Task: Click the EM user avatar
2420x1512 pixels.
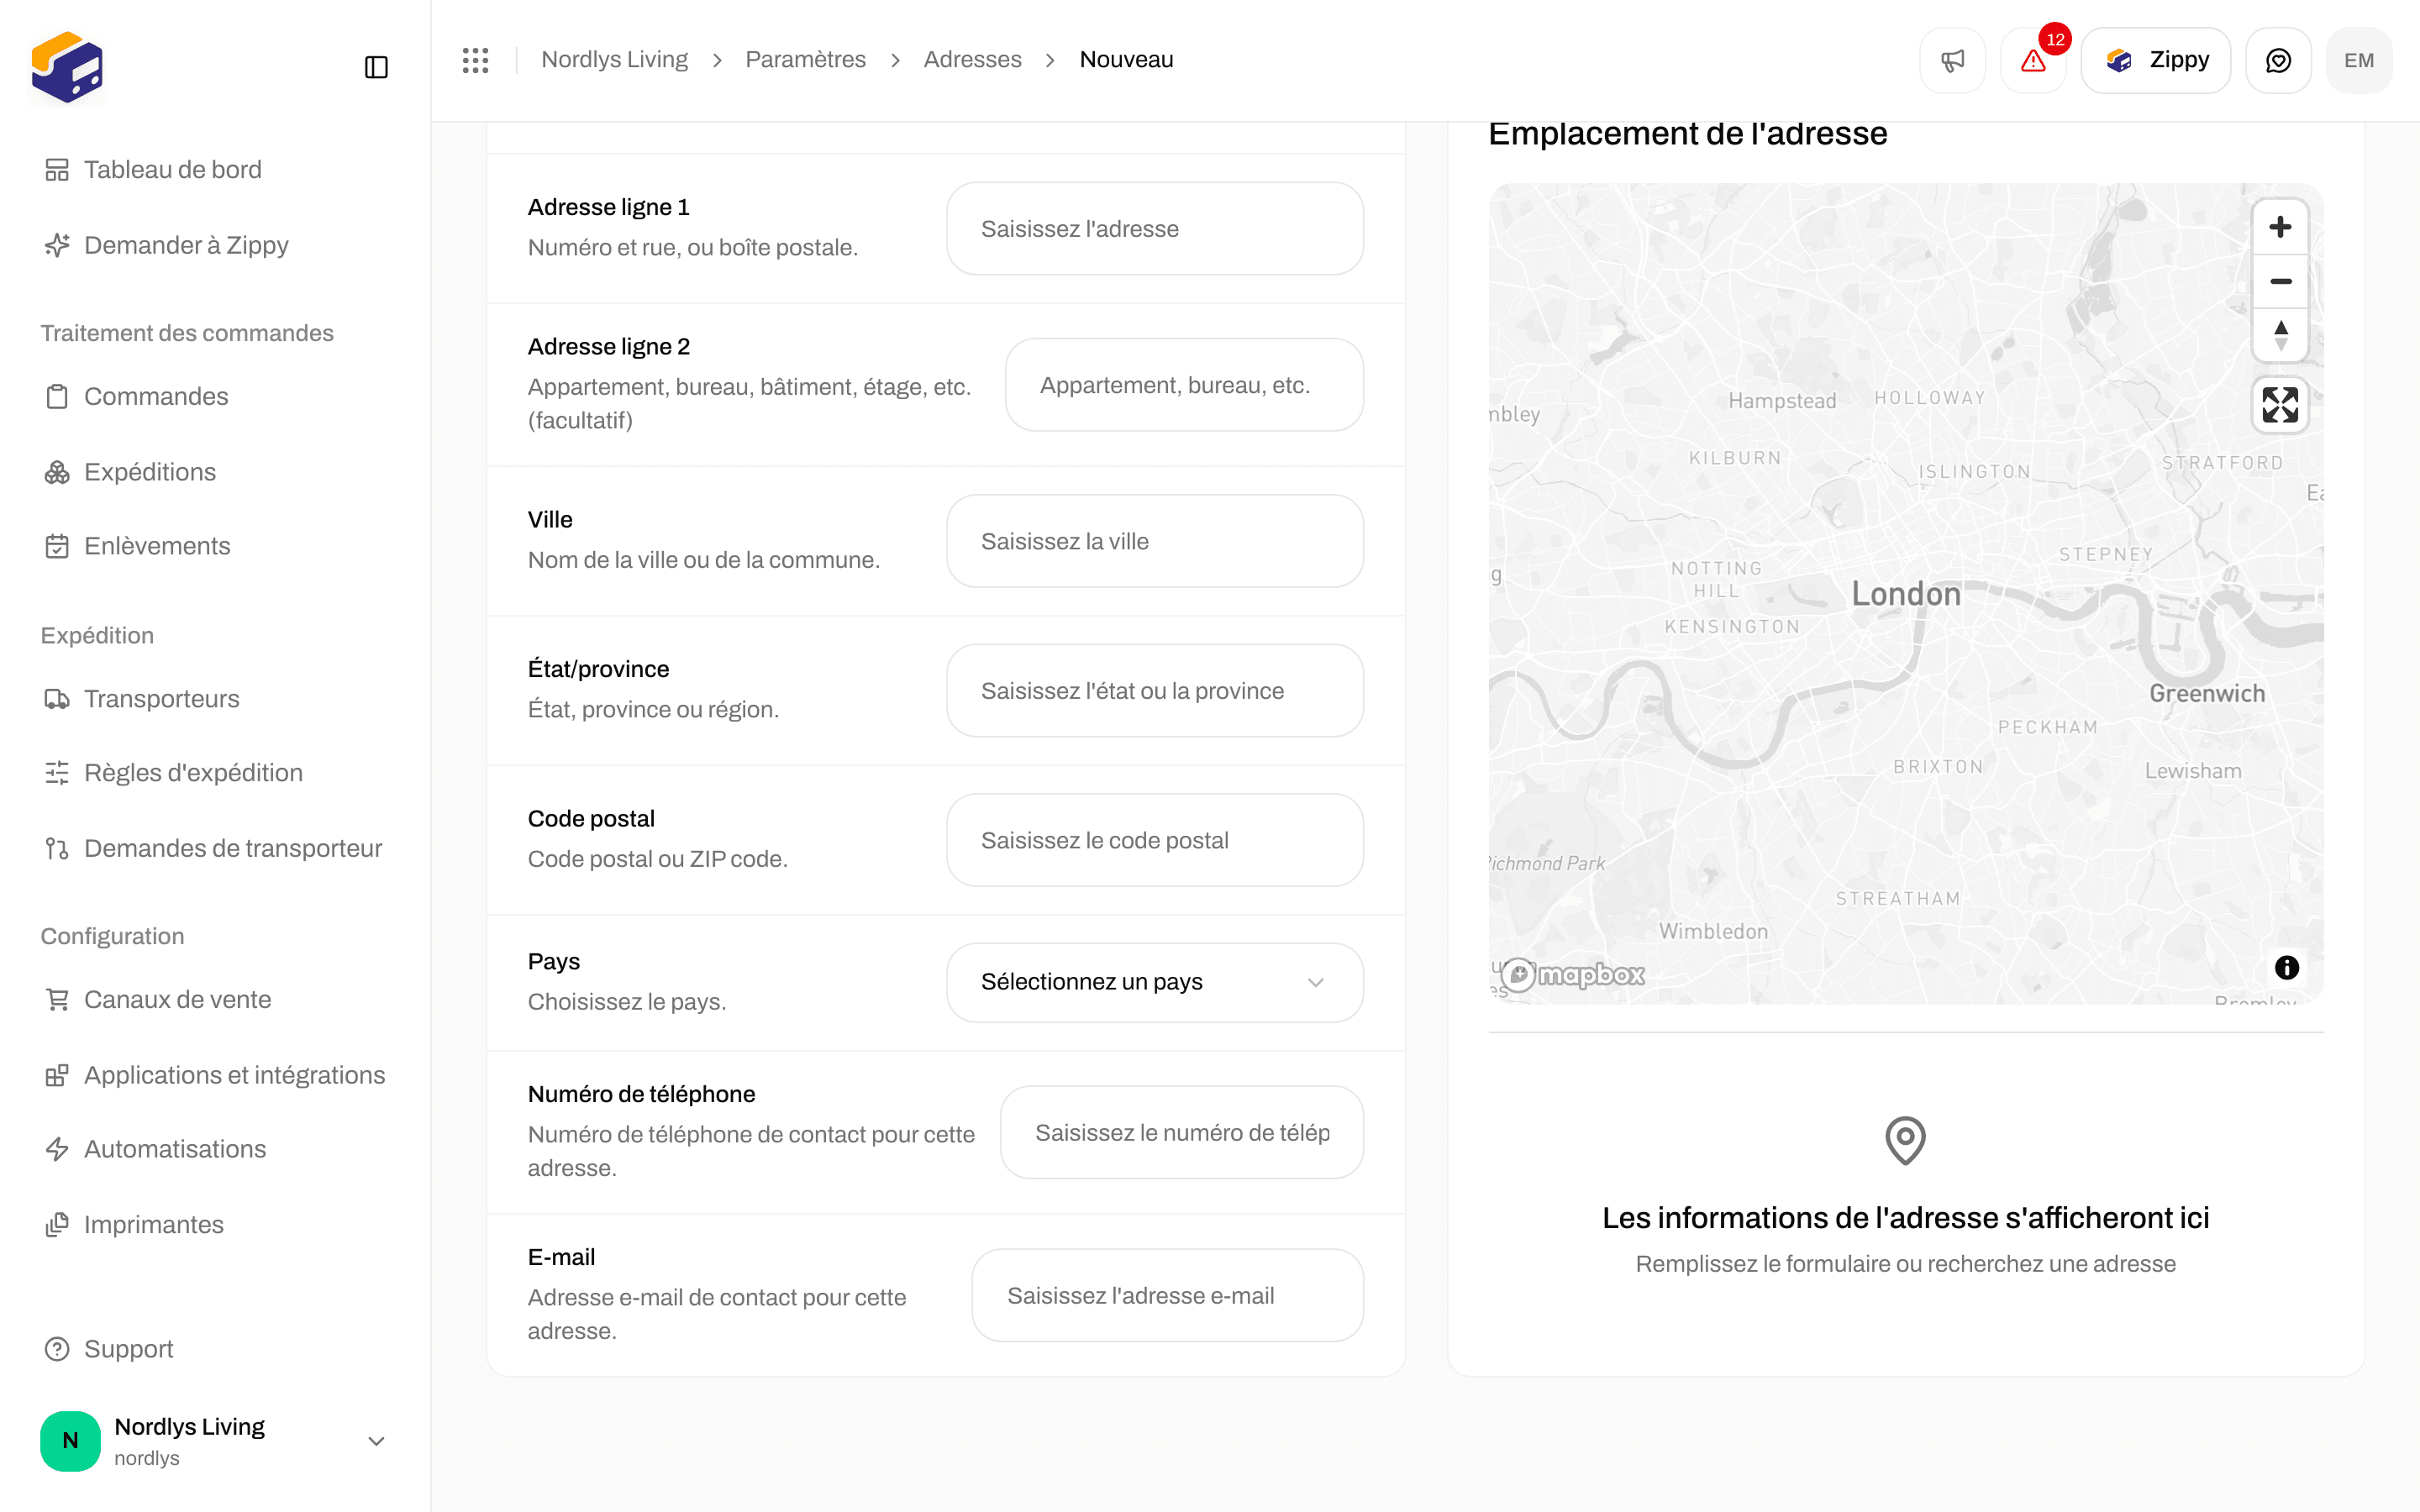Action: pos(2359,60)
